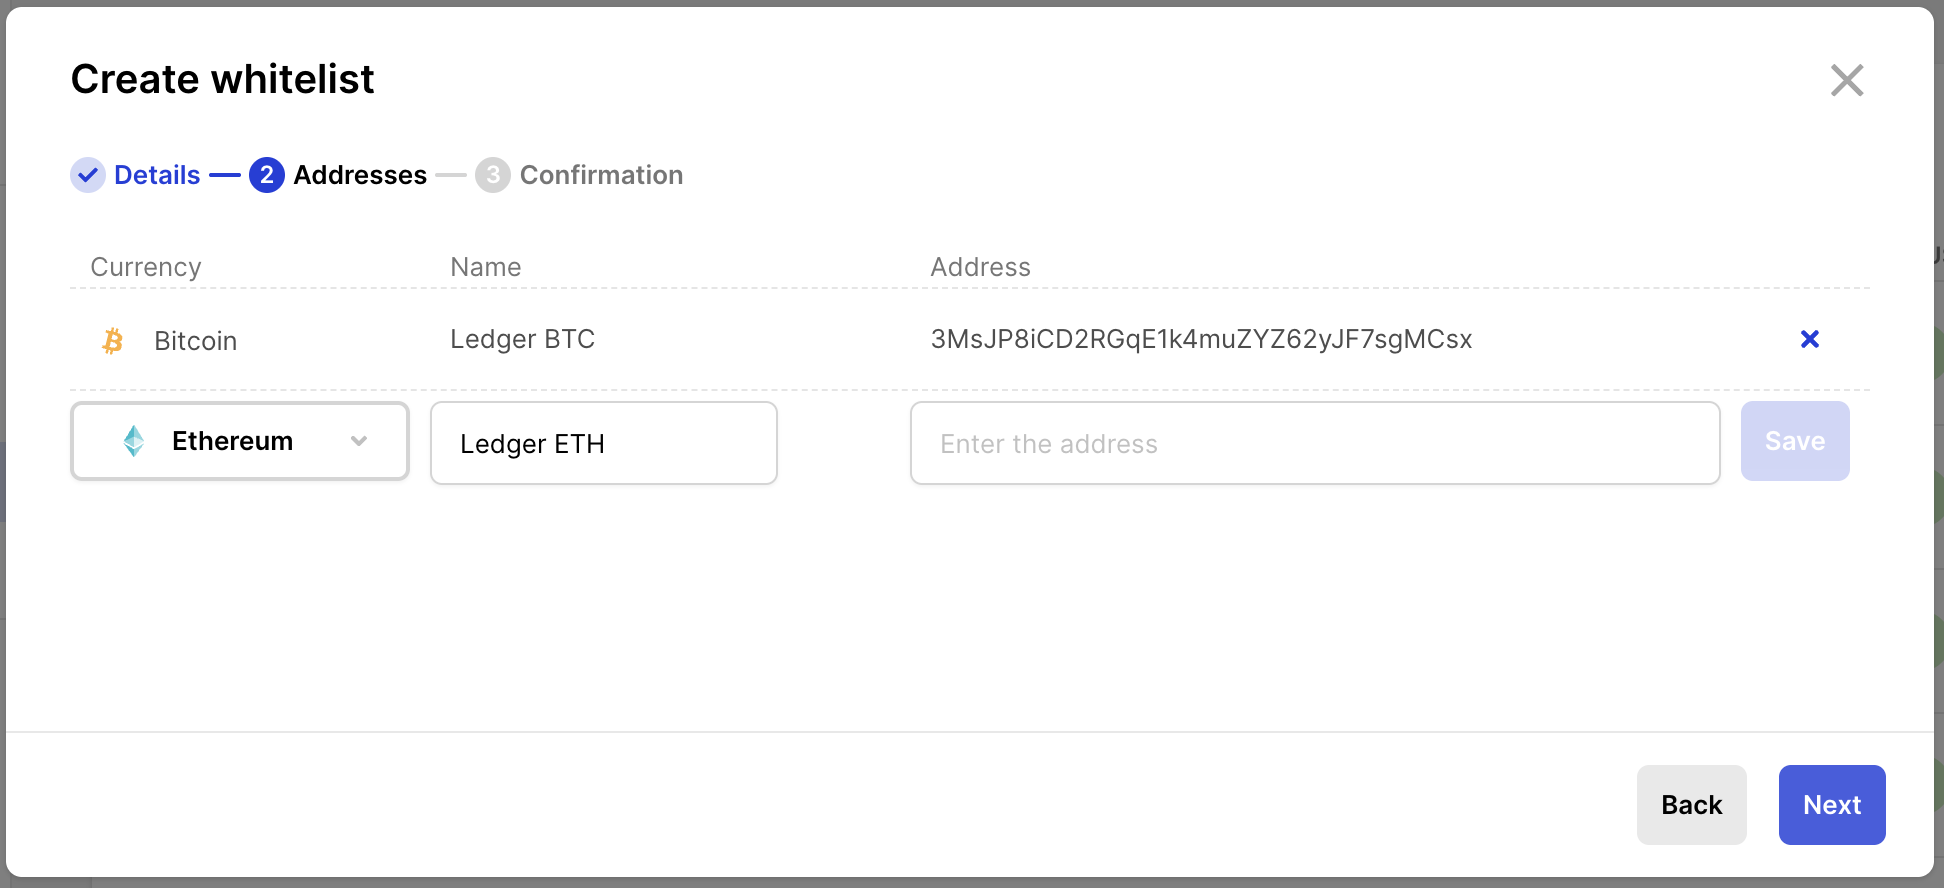This screenshot has height=888, width=1944.
Task: Open the Ethereum currency selector
Action: click(x=240, y=441)
